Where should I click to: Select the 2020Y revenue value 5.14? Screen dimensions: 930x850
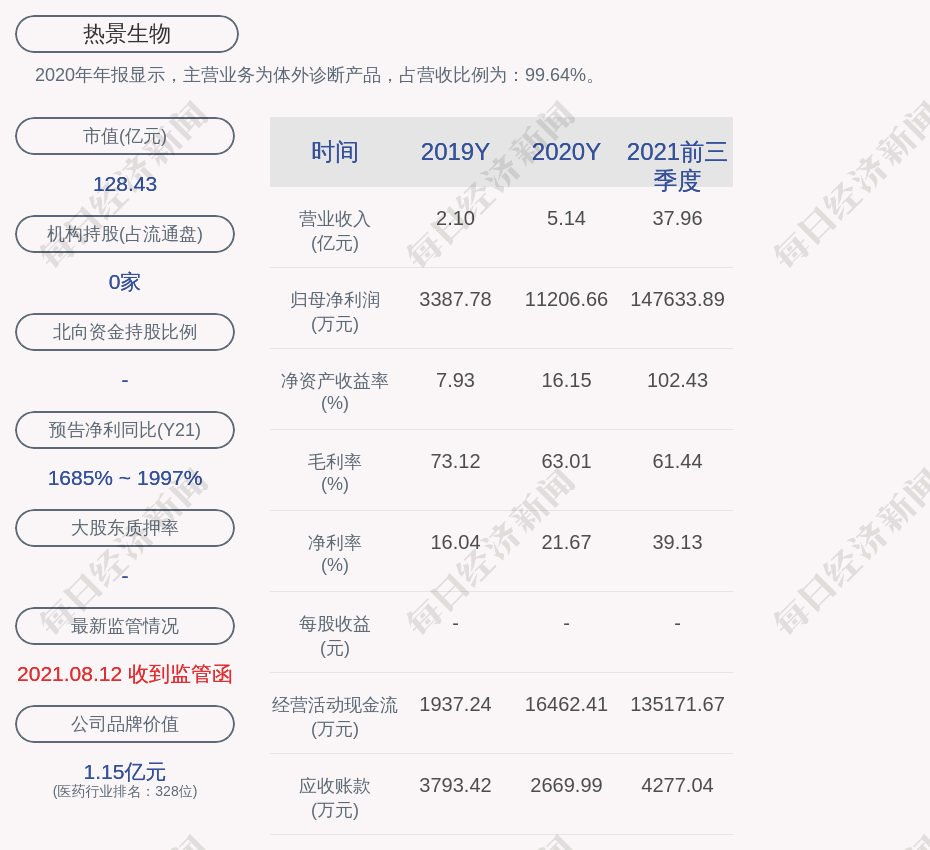pyautogui.click(x=566, y=218)
